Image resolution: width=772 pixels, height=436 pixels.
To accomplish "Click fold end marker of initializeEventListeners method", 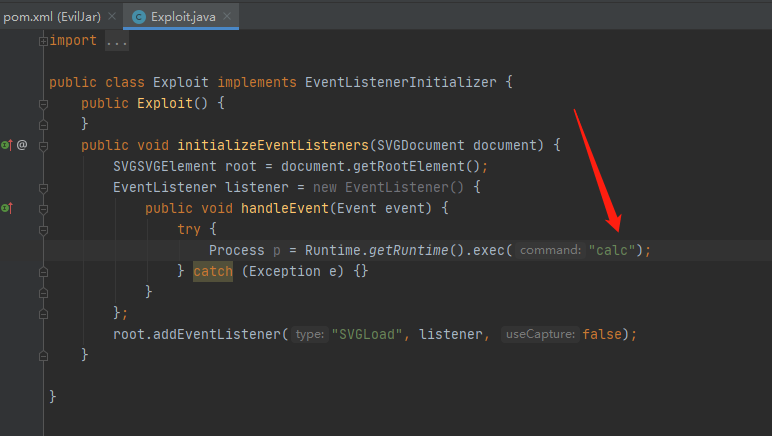I will pos(43,356).
